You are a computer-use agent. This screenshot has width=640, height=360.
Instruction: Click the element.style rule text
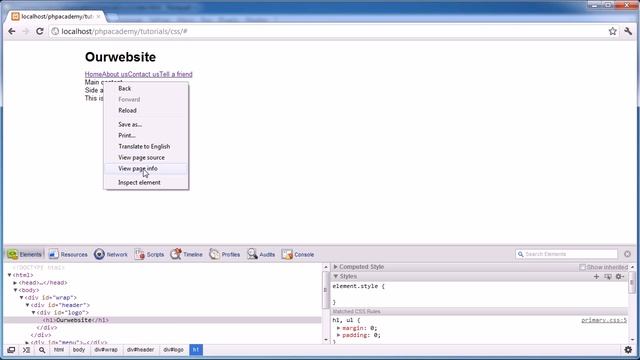(358, 287)
